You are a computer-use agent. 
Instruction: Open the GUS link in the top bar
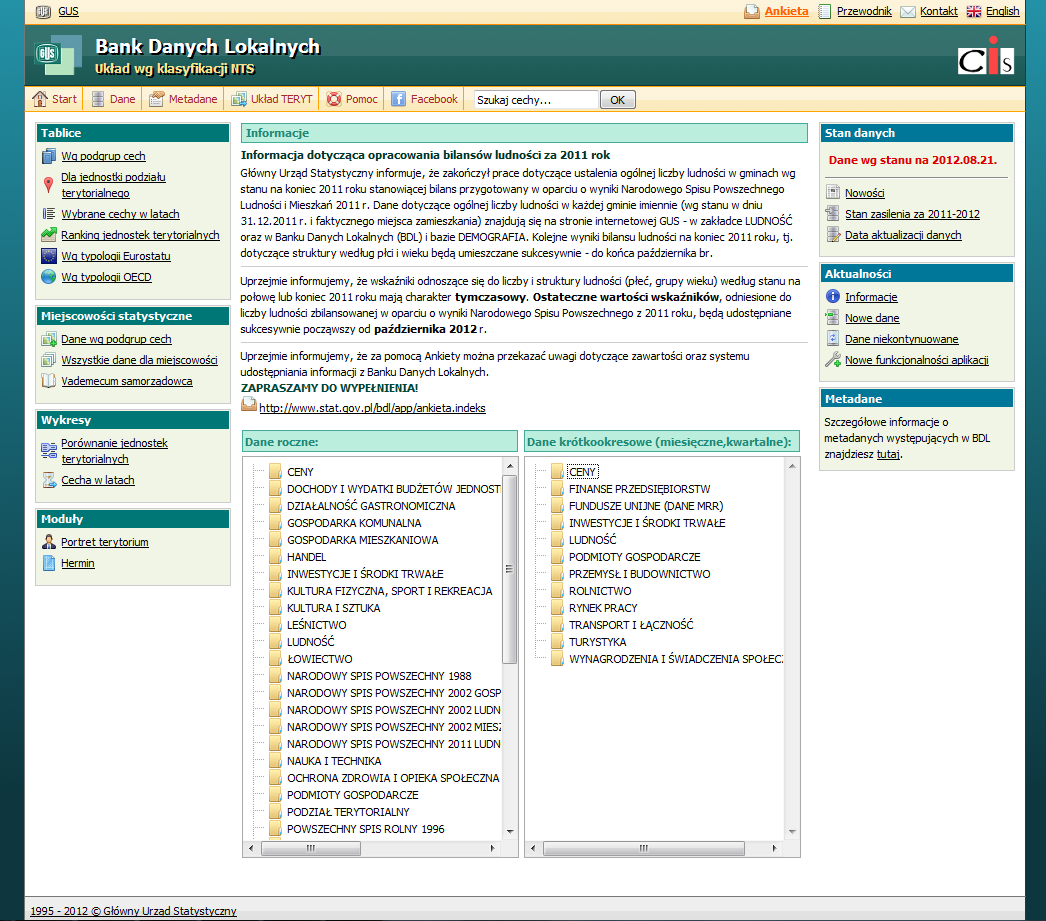point(68,11)
